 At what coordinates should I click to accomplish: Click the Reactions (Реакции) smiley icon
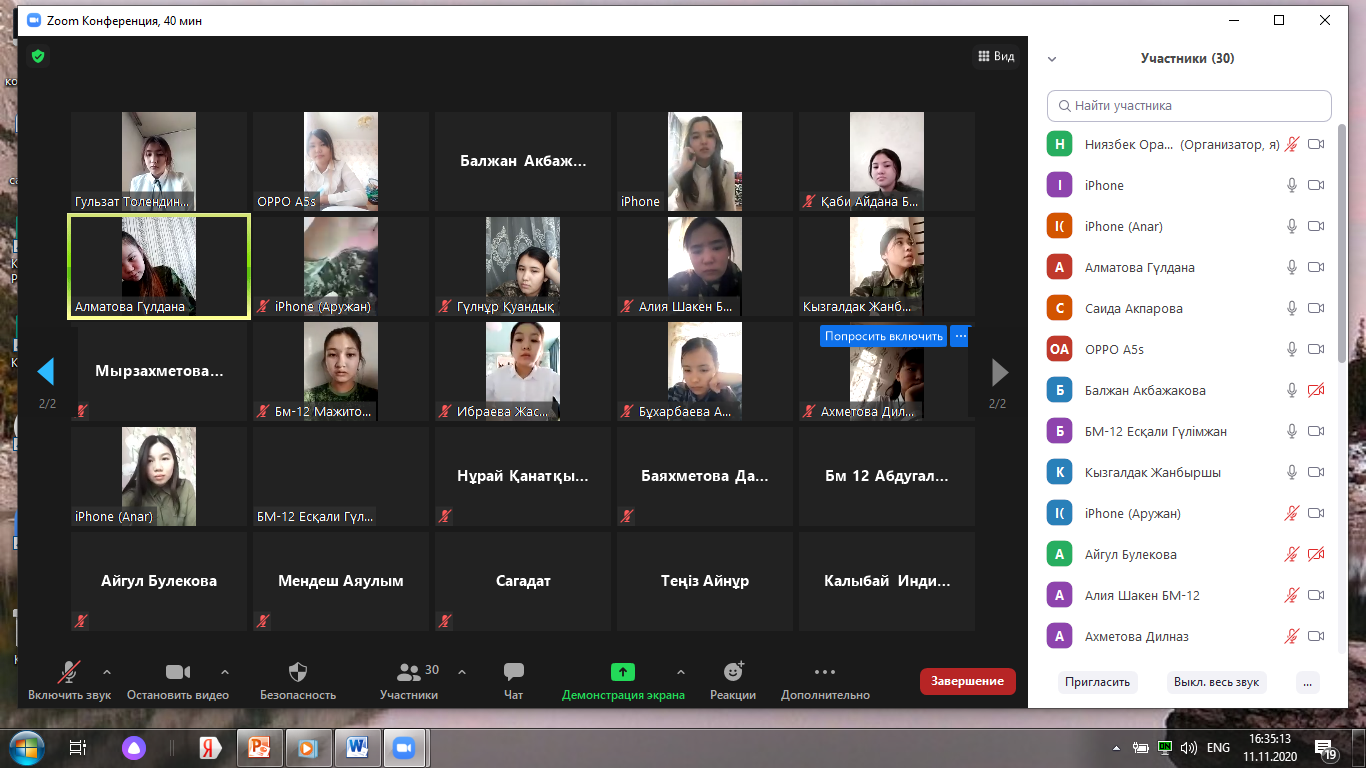click(733, 672)
